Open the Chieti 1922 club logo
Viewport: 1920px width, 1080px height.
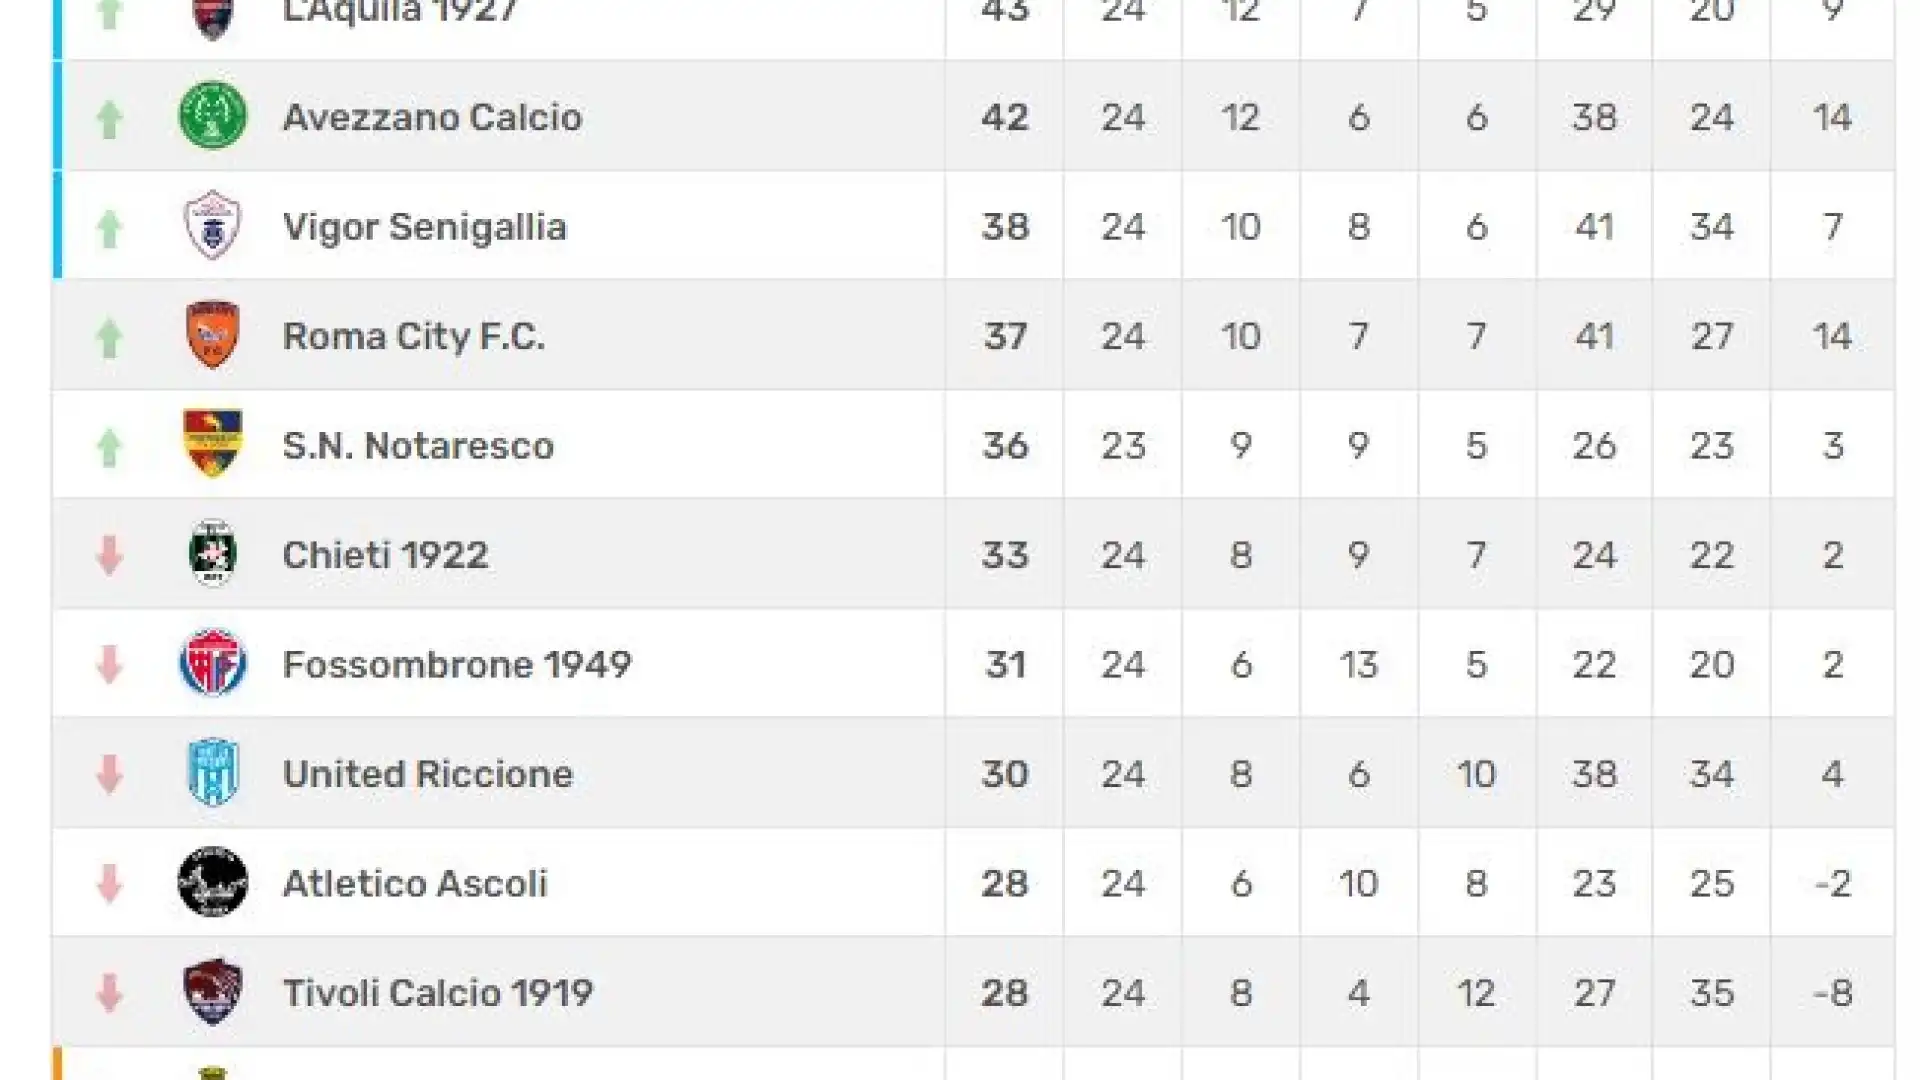(212, 554)
